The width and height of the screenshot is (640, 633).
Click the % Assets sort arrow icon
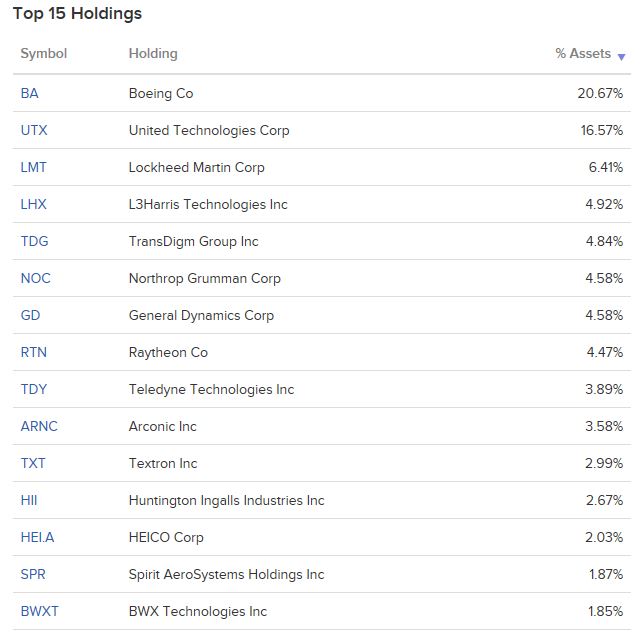(x=621, y=57)
